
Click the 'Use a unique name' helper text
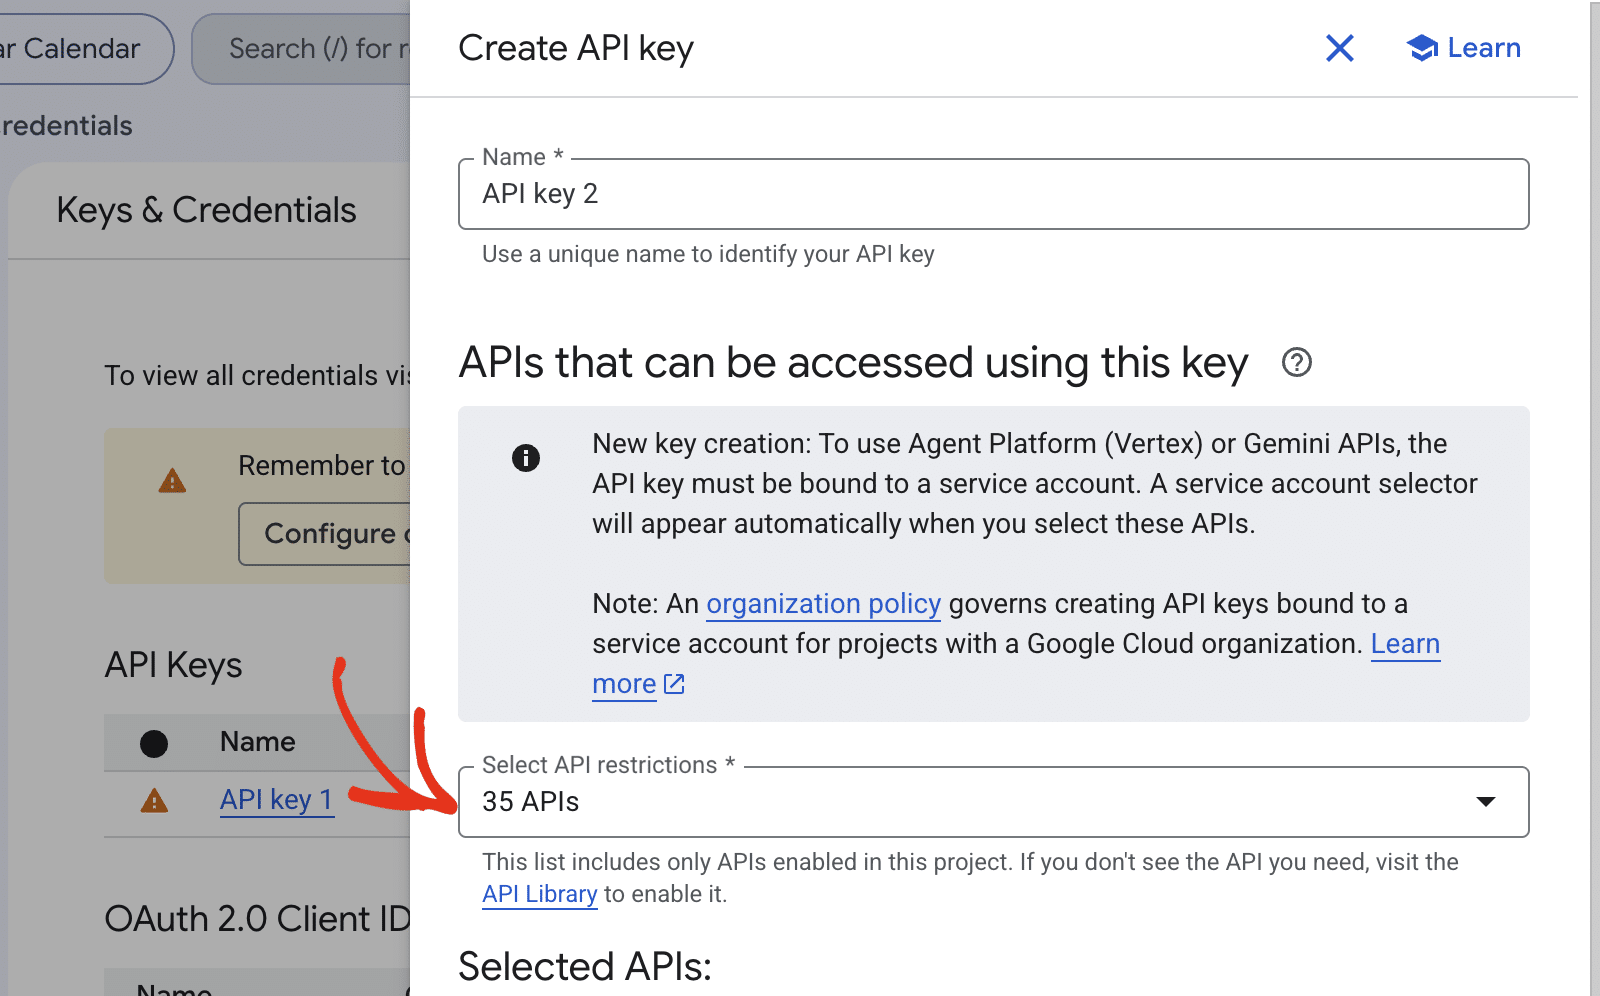click(708, 254)
